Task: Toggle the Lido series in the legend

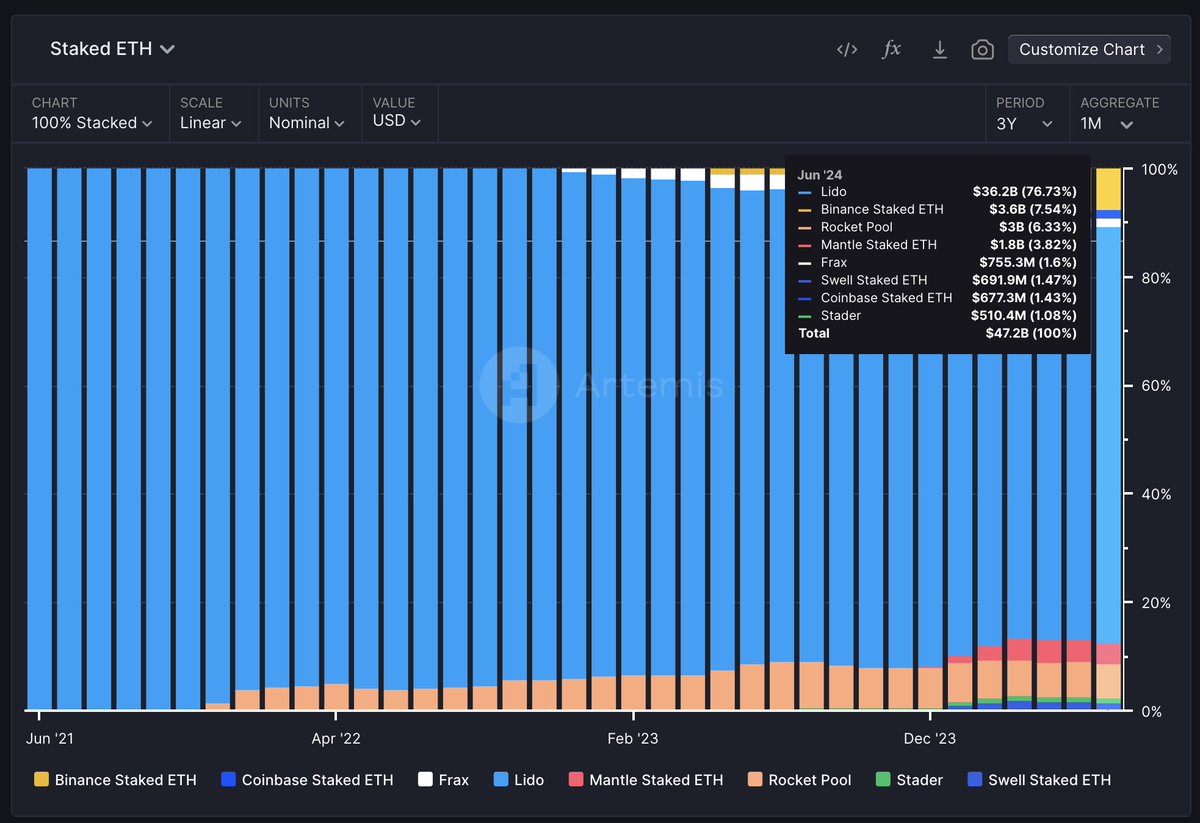Action: pos(518,780)
